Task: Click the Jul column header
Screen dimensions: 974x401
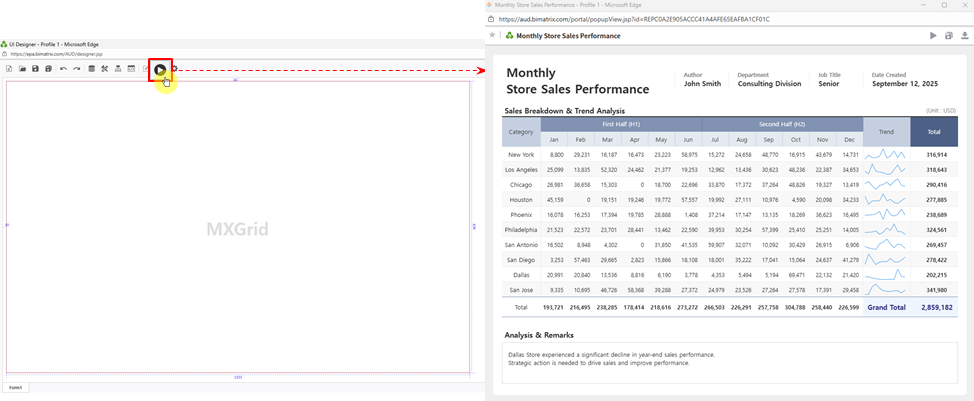Action: click(x=715, y=140)
